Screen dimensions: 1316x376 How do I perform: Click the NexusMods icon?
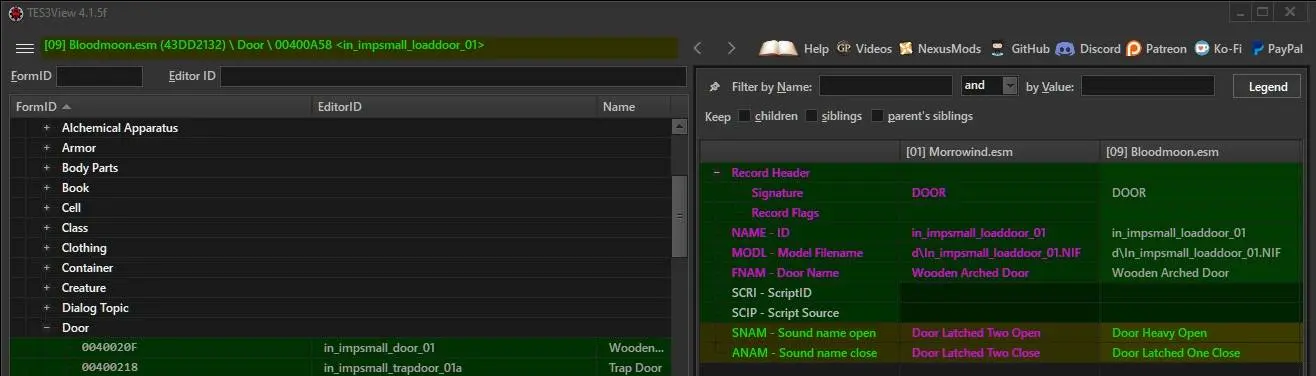click(x=906, y=48)
